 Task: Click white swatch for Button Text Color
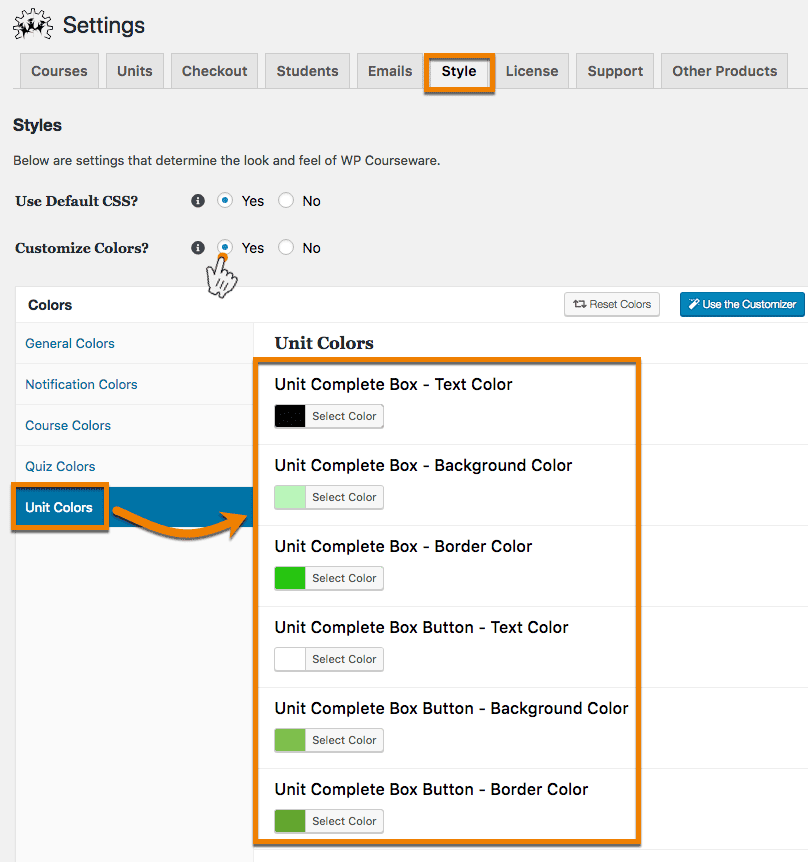tap(290, 659)
